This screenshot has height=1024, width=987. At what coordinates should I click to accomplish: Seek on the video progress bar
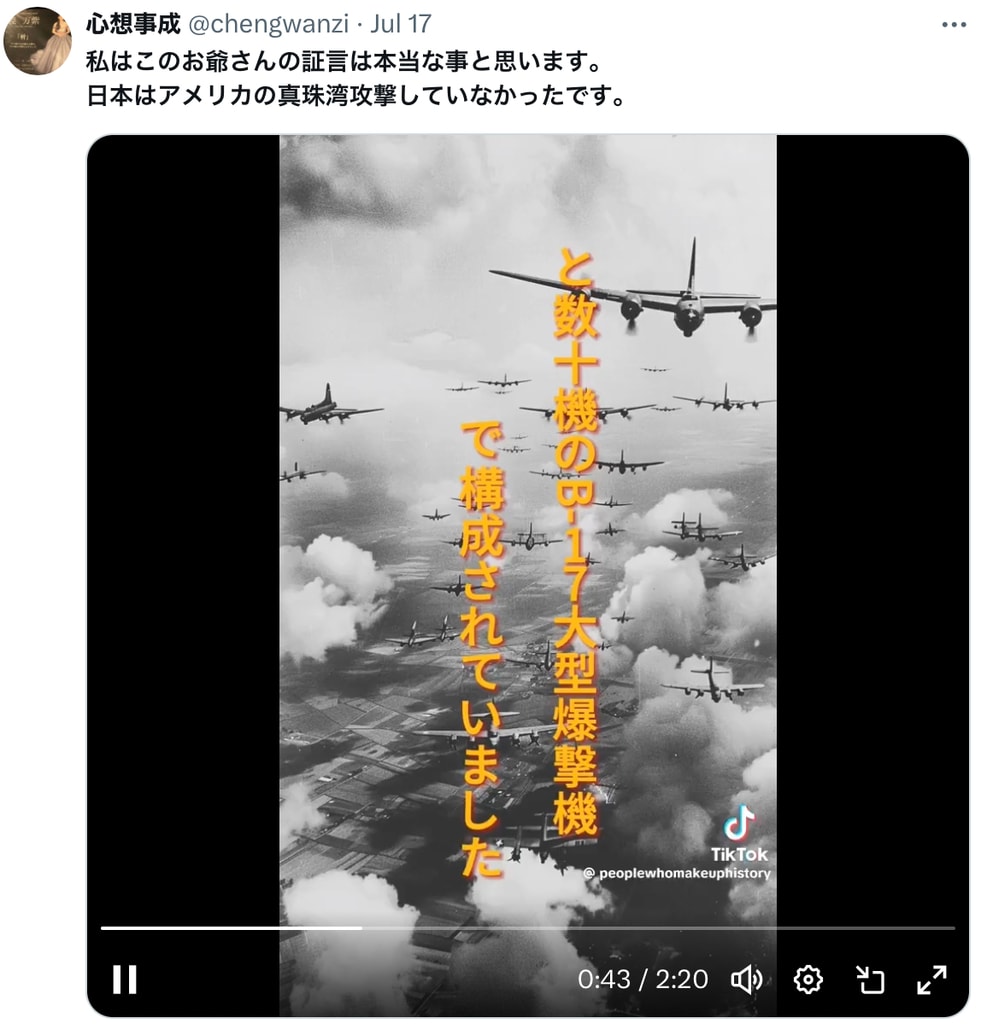(x=528, y=927)
